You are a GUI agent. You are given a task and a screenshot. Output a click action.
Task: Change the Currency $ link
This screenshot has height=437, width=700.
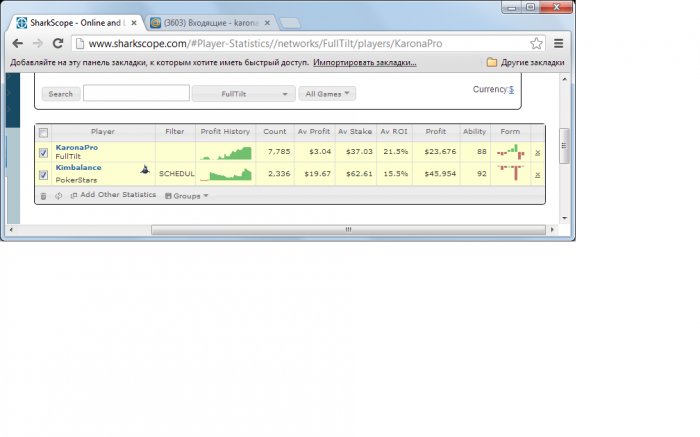click(x=511, y=89)
